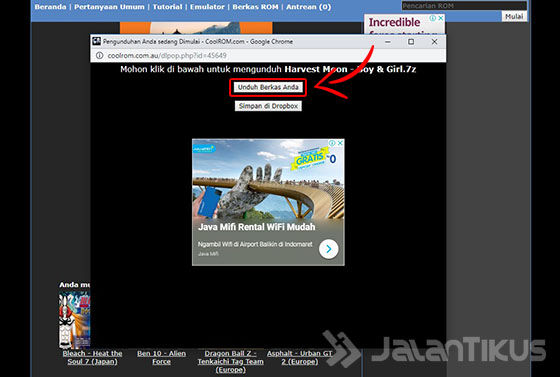The width and height of the screenshot is (560, 377).
Task: Open the Emulator menu item
Action: 207,7
